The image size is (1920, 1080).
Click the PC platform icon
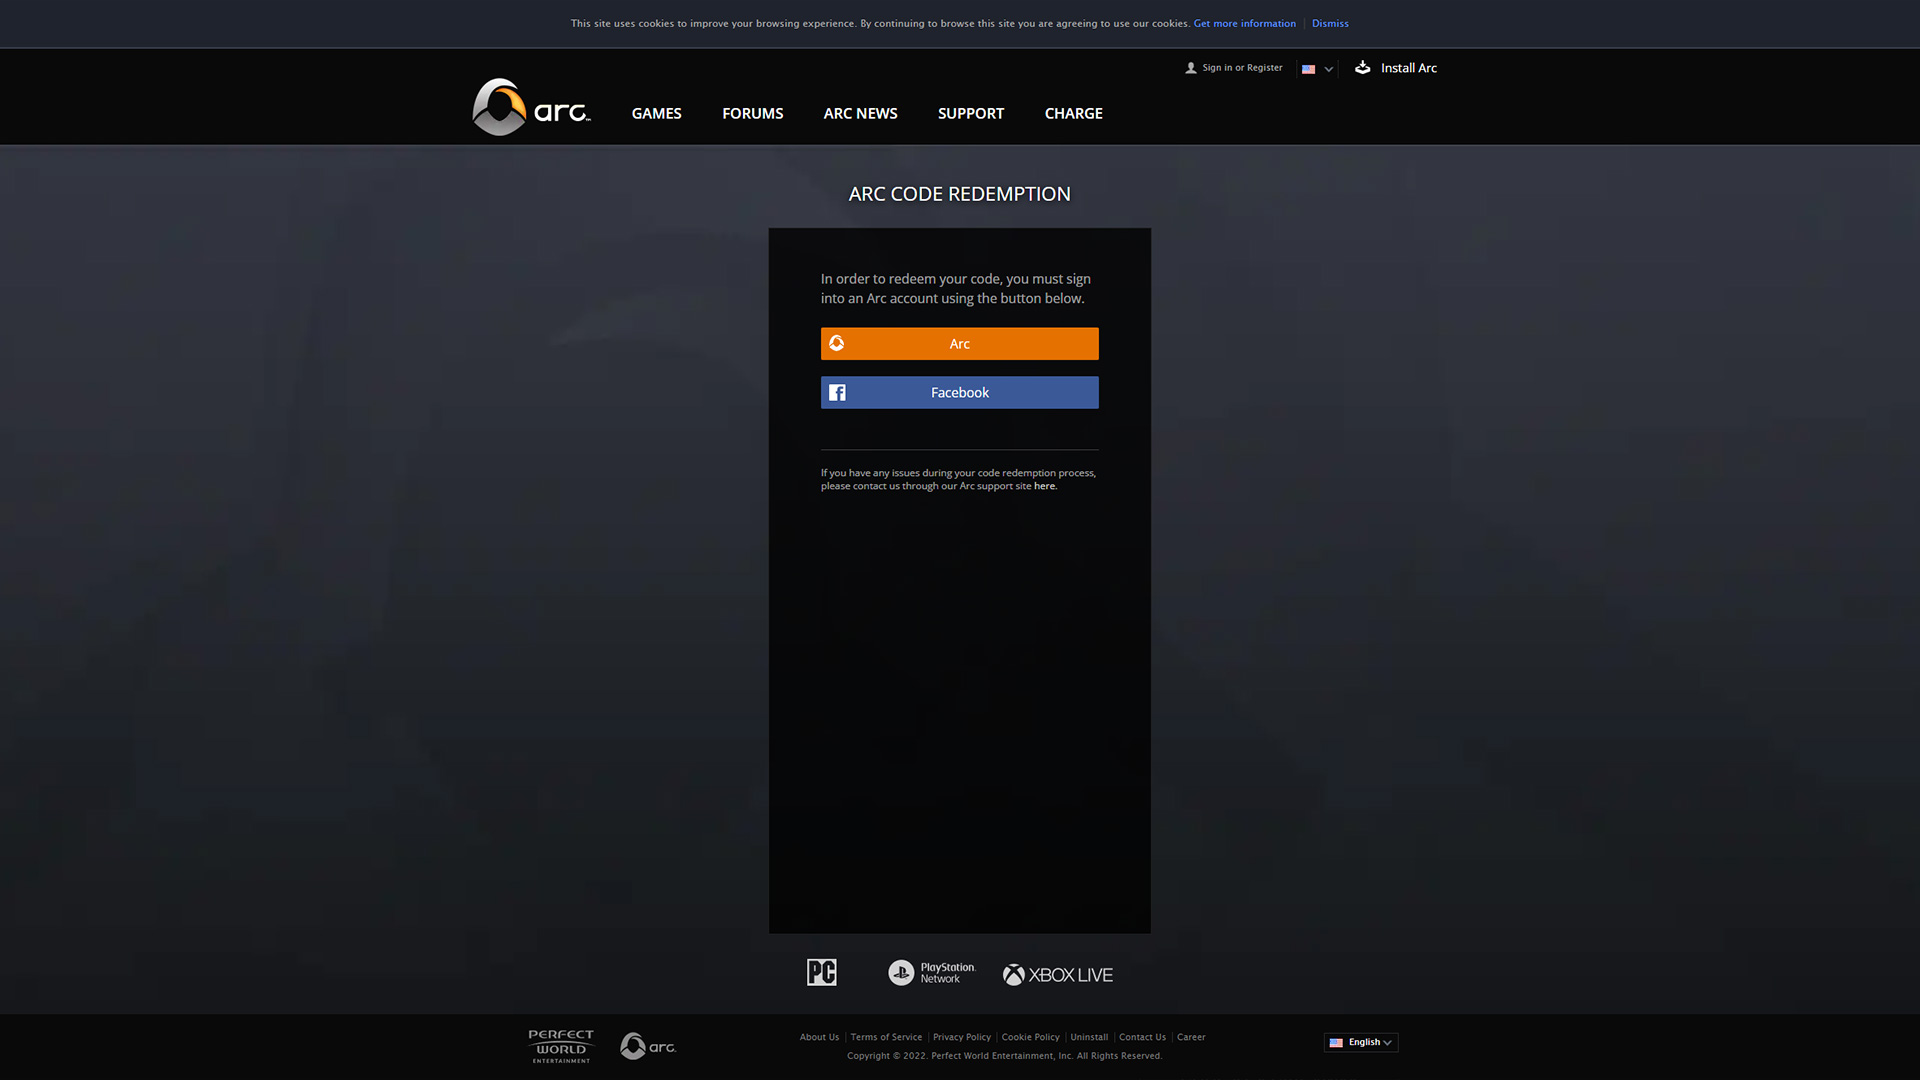[821, 972]
